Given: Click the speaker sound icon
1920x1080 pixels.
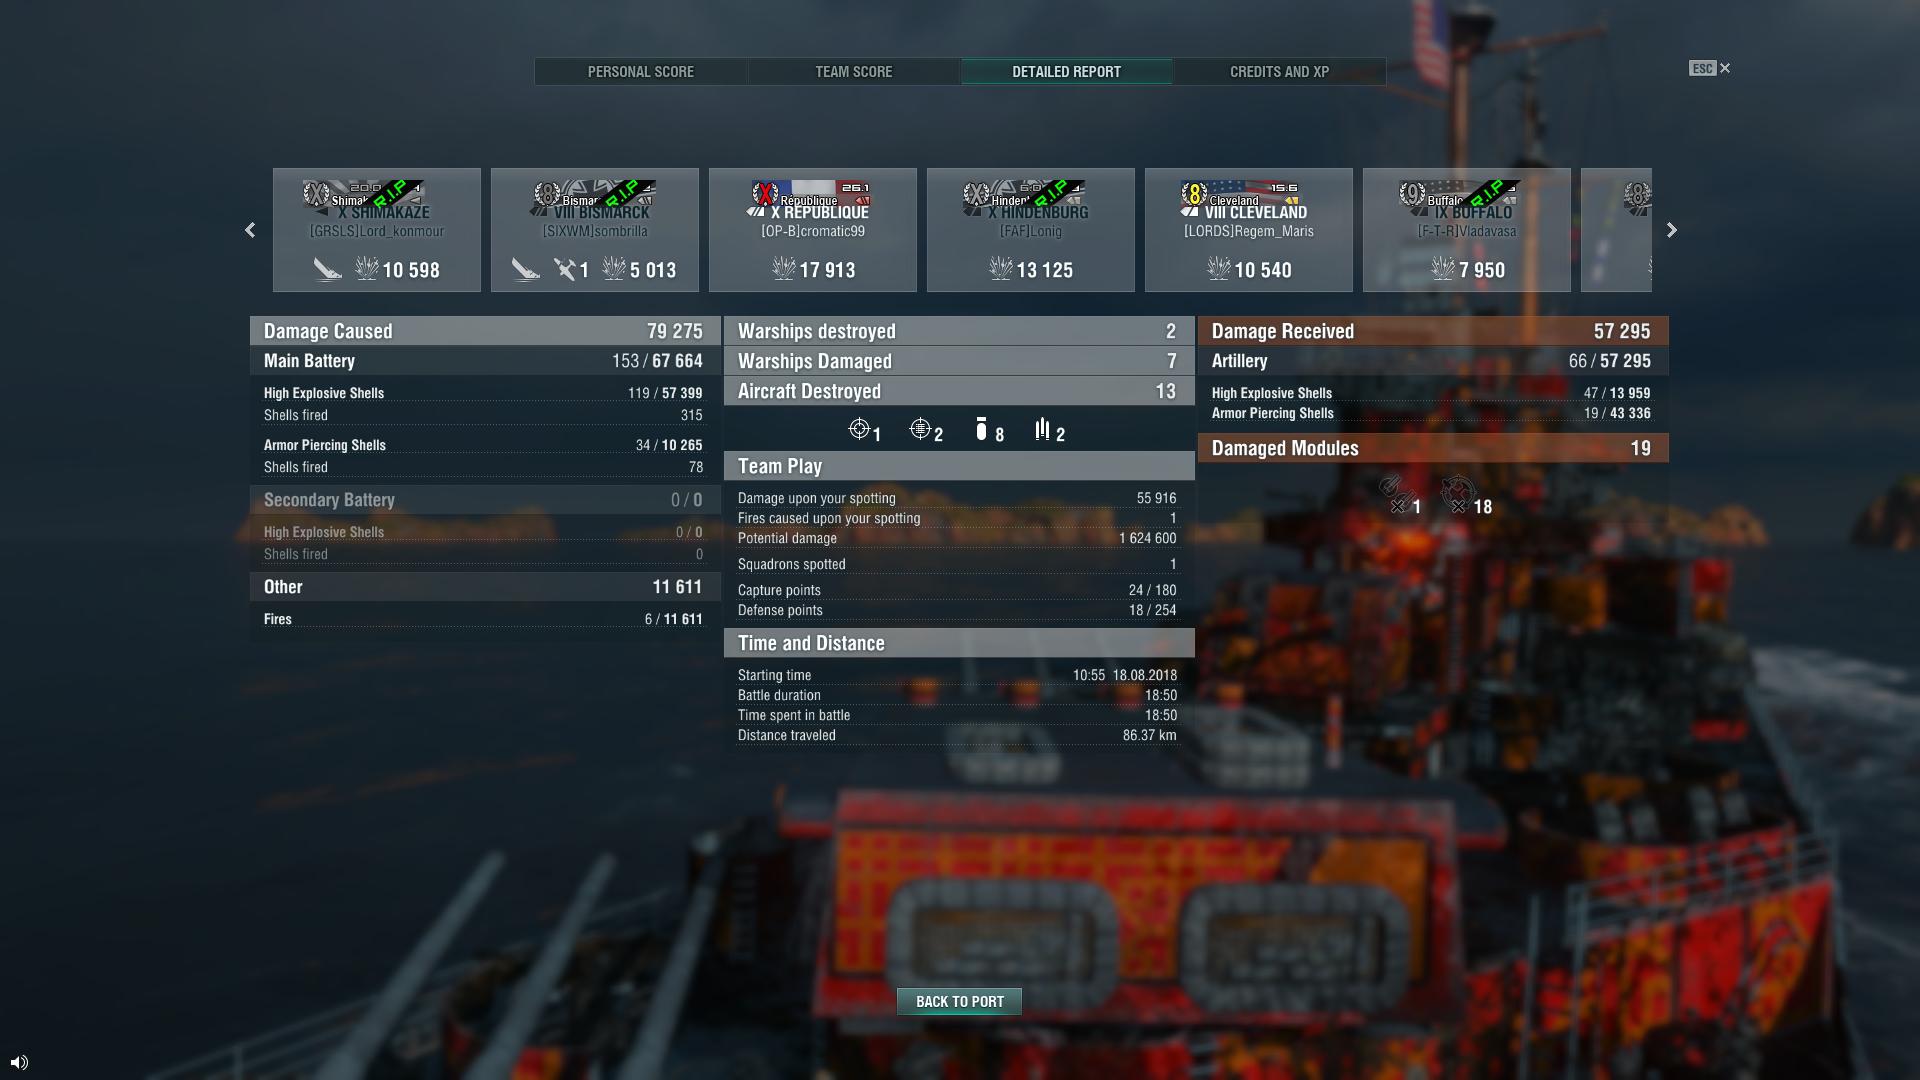Looking at the screenshot, I should click(x=19, y=1062).
